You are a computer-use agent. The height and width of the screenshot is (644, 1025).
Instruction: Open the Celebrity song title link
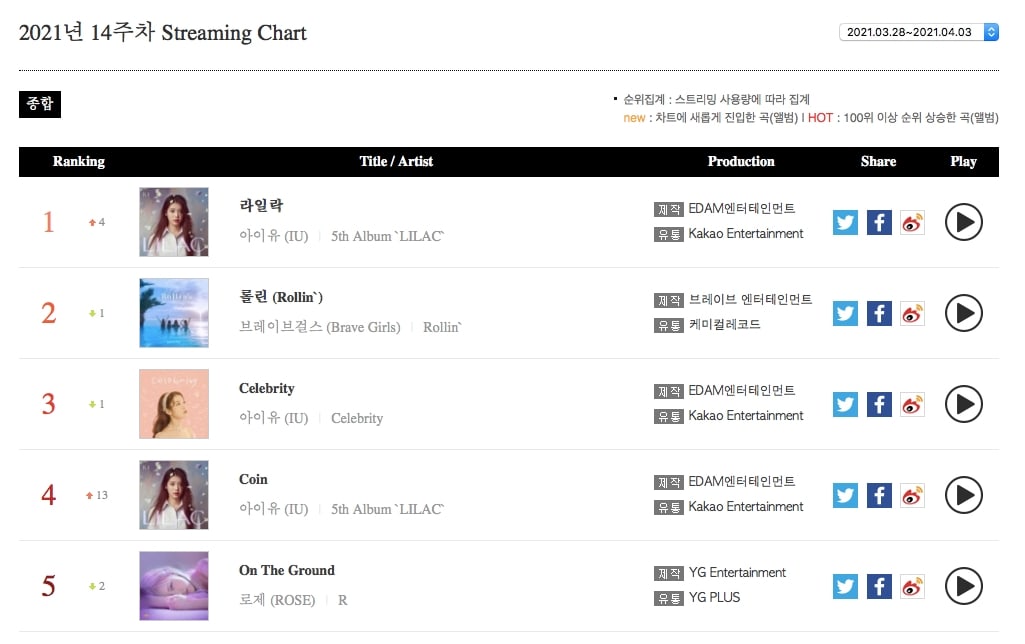(x=267, y=388)
